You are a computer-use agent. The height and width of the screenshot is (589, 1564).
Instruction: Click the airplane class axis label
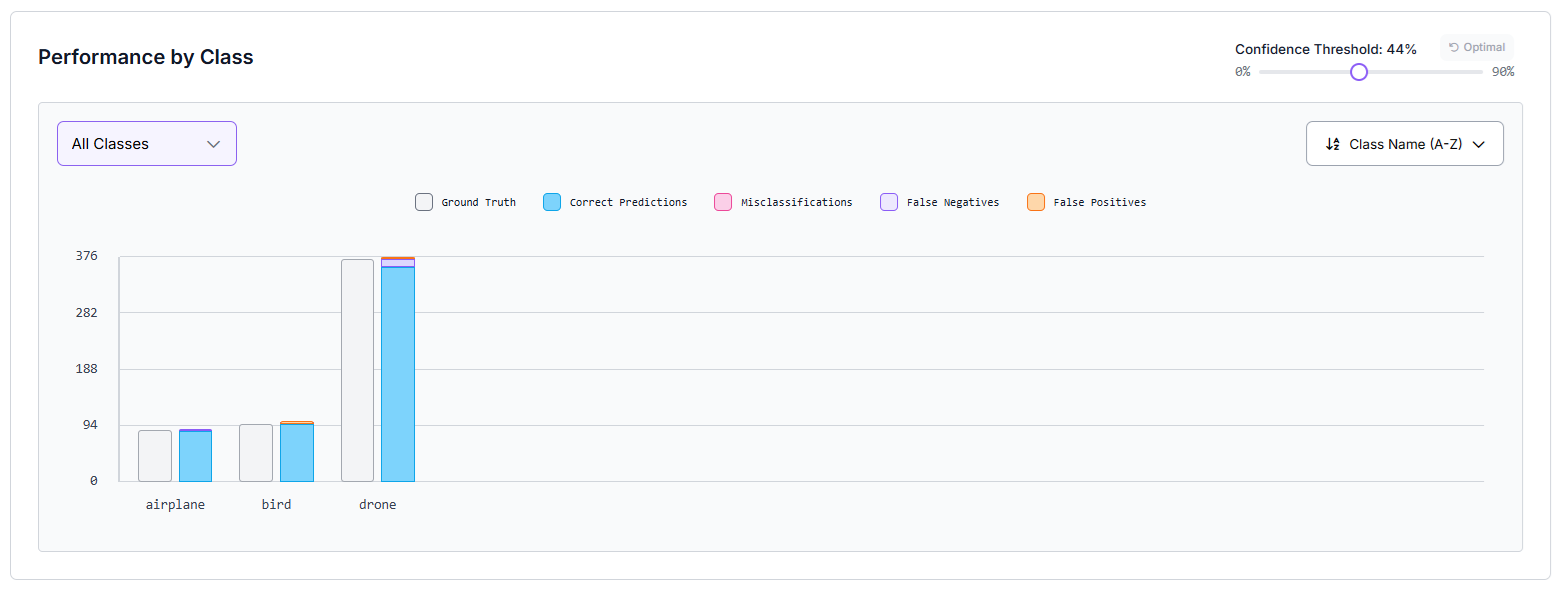pos(175,505)
